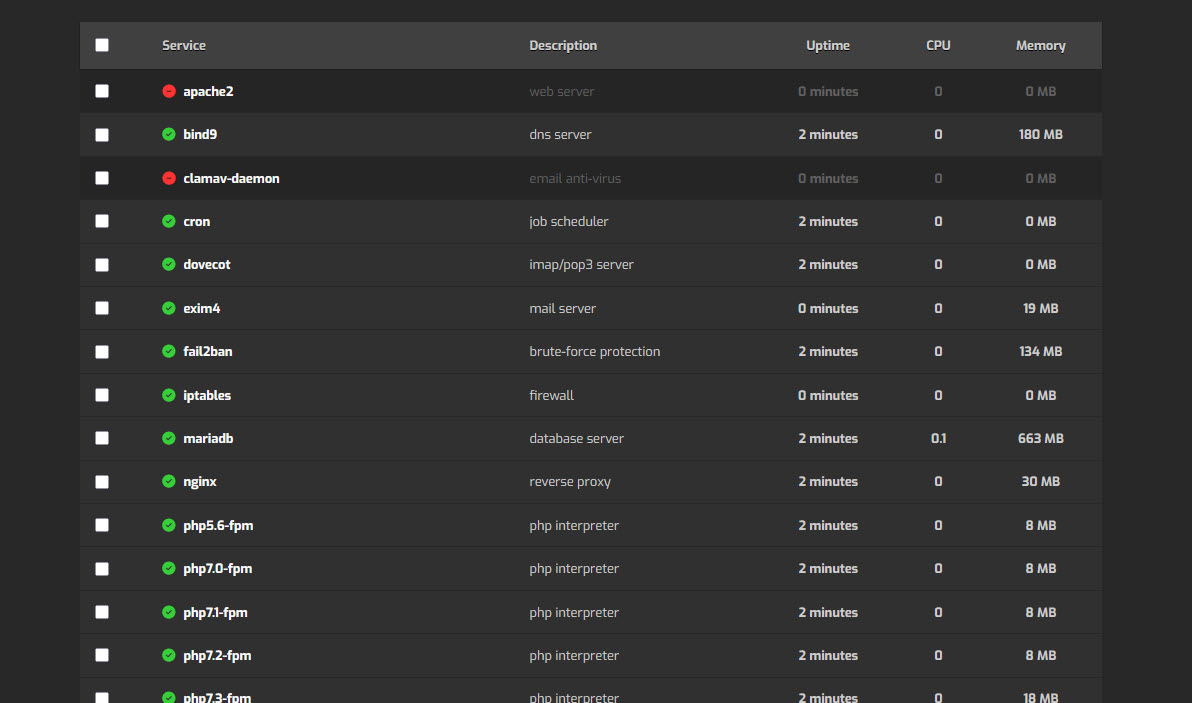Click the 19 MB memory value for exim4
This screenshot has height=703, width=1192.
1041,309
